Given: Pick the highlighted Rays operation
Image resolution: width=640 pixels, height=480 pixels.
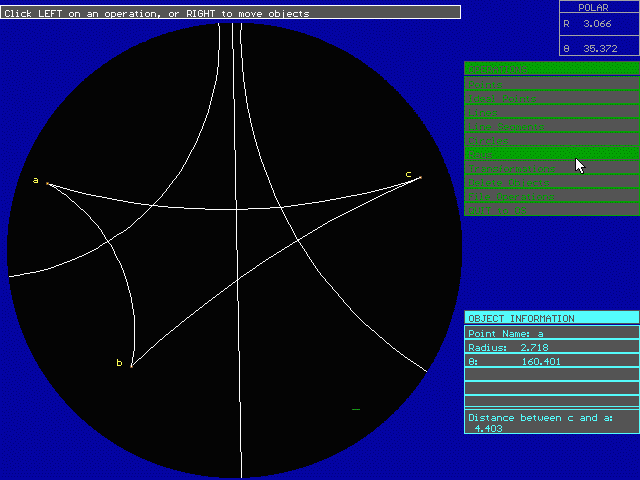Looking at the screenshot, I should [x=552, y=153].
